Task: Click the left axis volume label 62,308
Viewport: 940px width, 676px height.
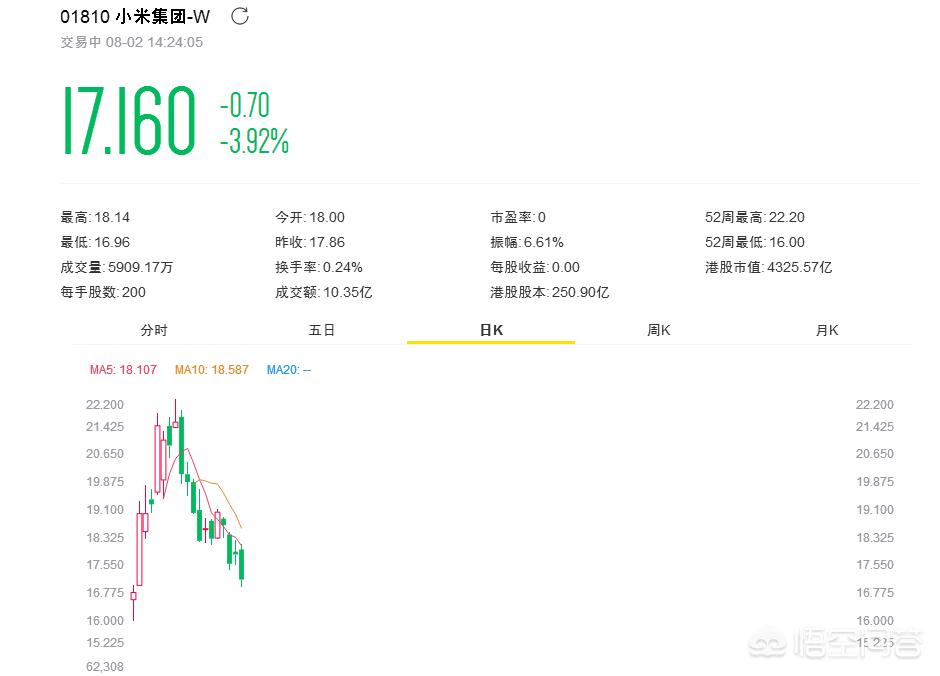Action: (105, 667)
